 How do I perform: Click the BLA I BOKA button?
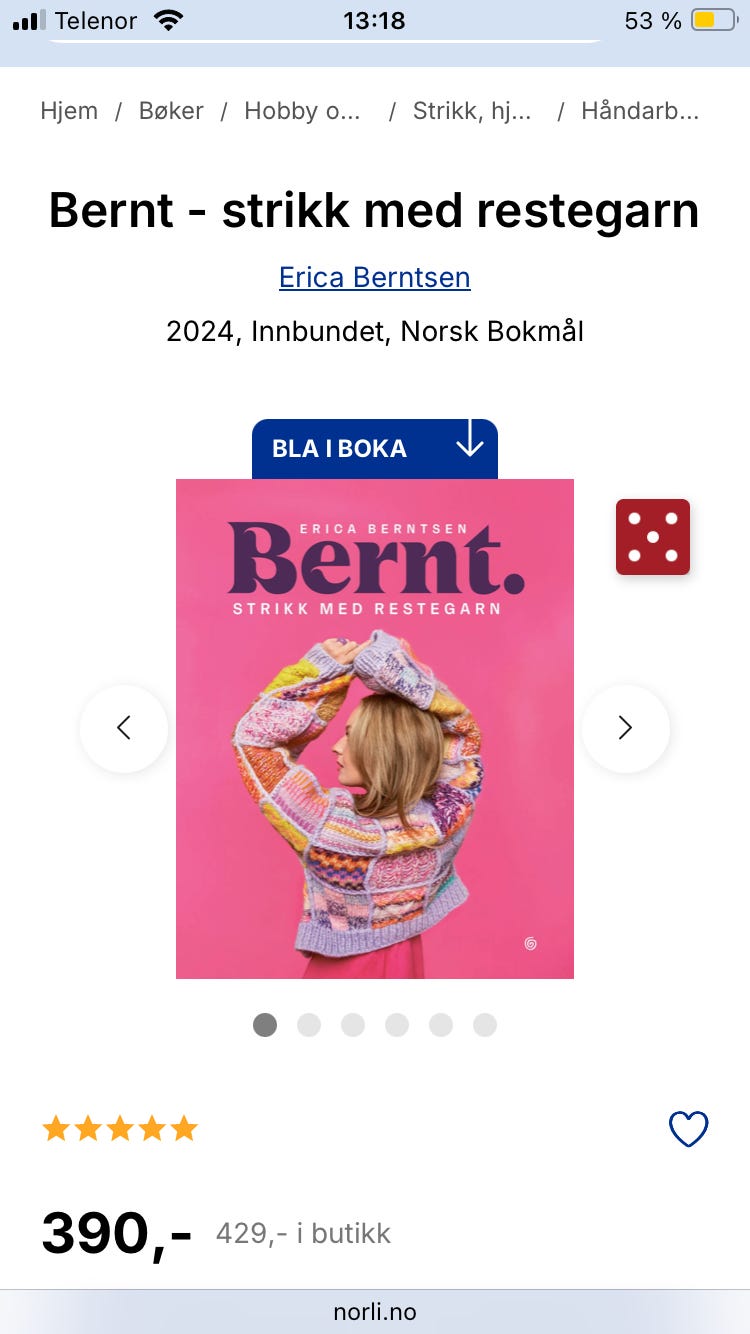point(375,449)
